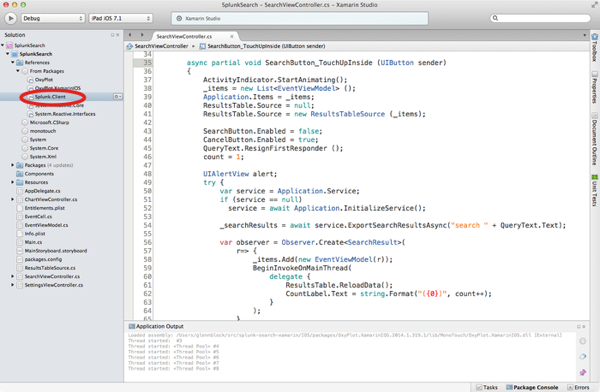Screen dimensions: 600x392
Task: Select the SplunkSearch solution icon
Action: click(10, 45)
